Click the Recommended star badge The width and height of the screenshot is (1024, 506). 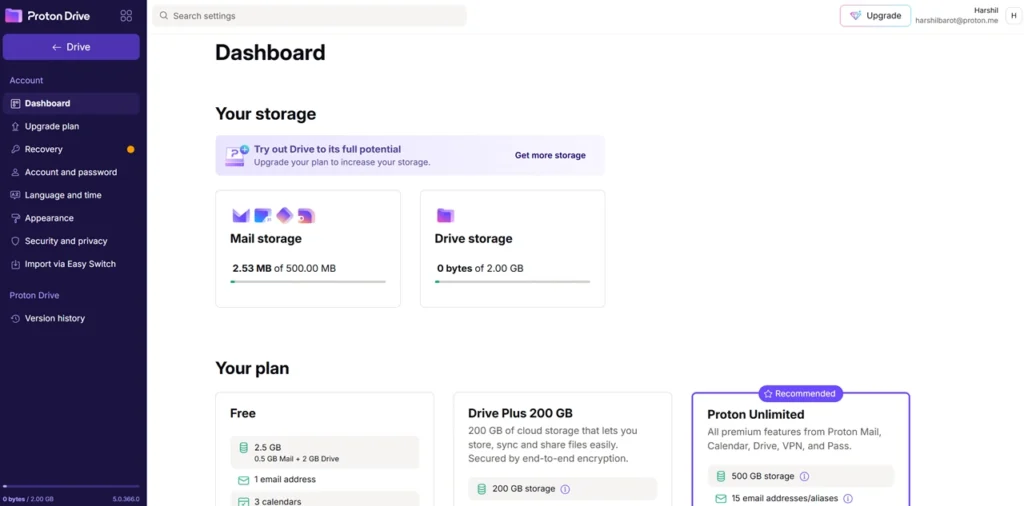coord(801,394)
